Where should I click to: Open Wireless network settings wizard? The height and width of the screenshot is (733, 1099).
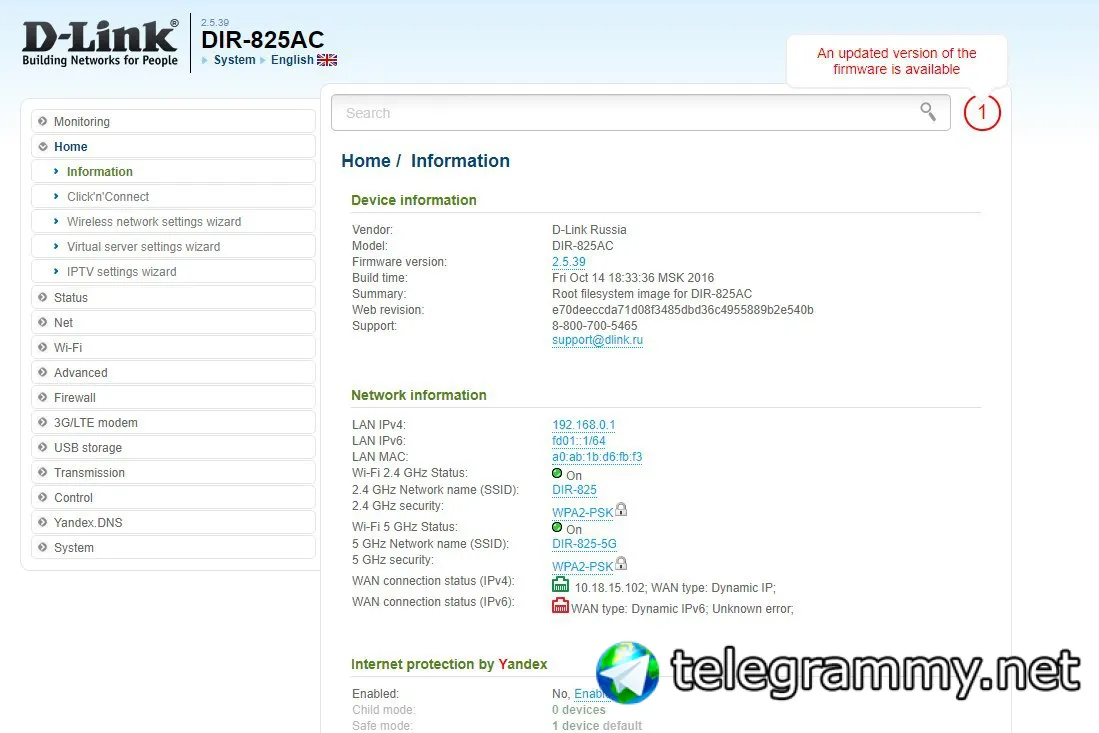pyautogui.click(x=173, y=221)
